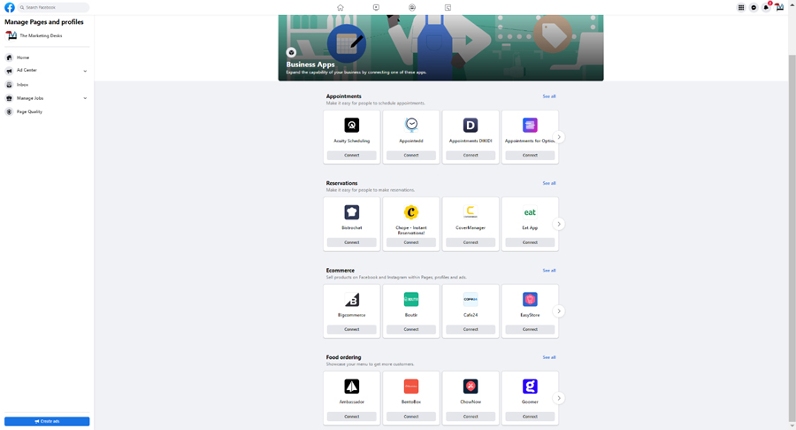Image resolution: width=796 pixels, height=430 pixels.
Task: Click the Facebook logo
Action: (x=10, y=8)
